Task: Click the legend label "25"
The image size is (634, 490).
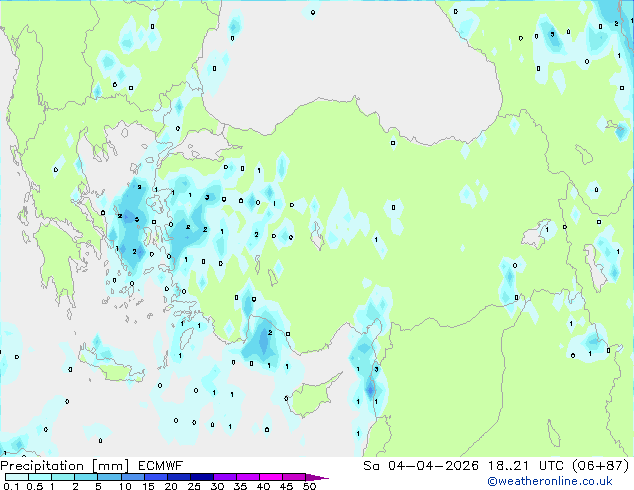Action: coord(194,486)
